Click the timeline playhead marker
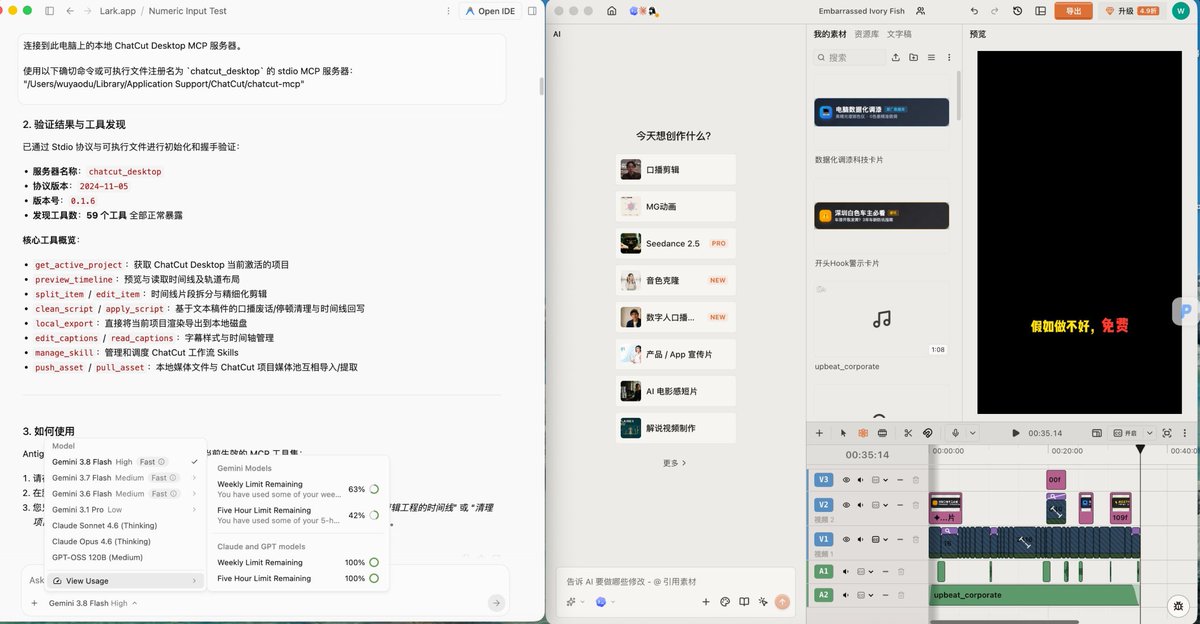The image size is (1200, 624). pos(1140,450)
